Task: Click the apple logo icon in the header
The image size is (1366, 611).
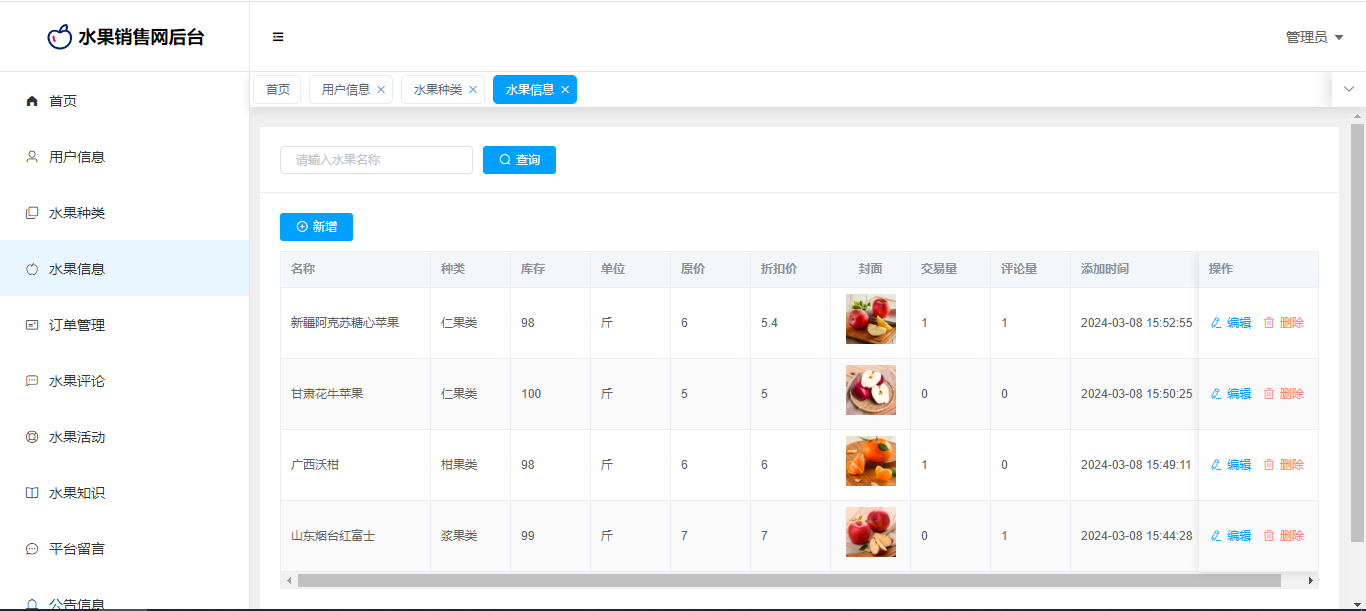Action: (x=60, y=37)
